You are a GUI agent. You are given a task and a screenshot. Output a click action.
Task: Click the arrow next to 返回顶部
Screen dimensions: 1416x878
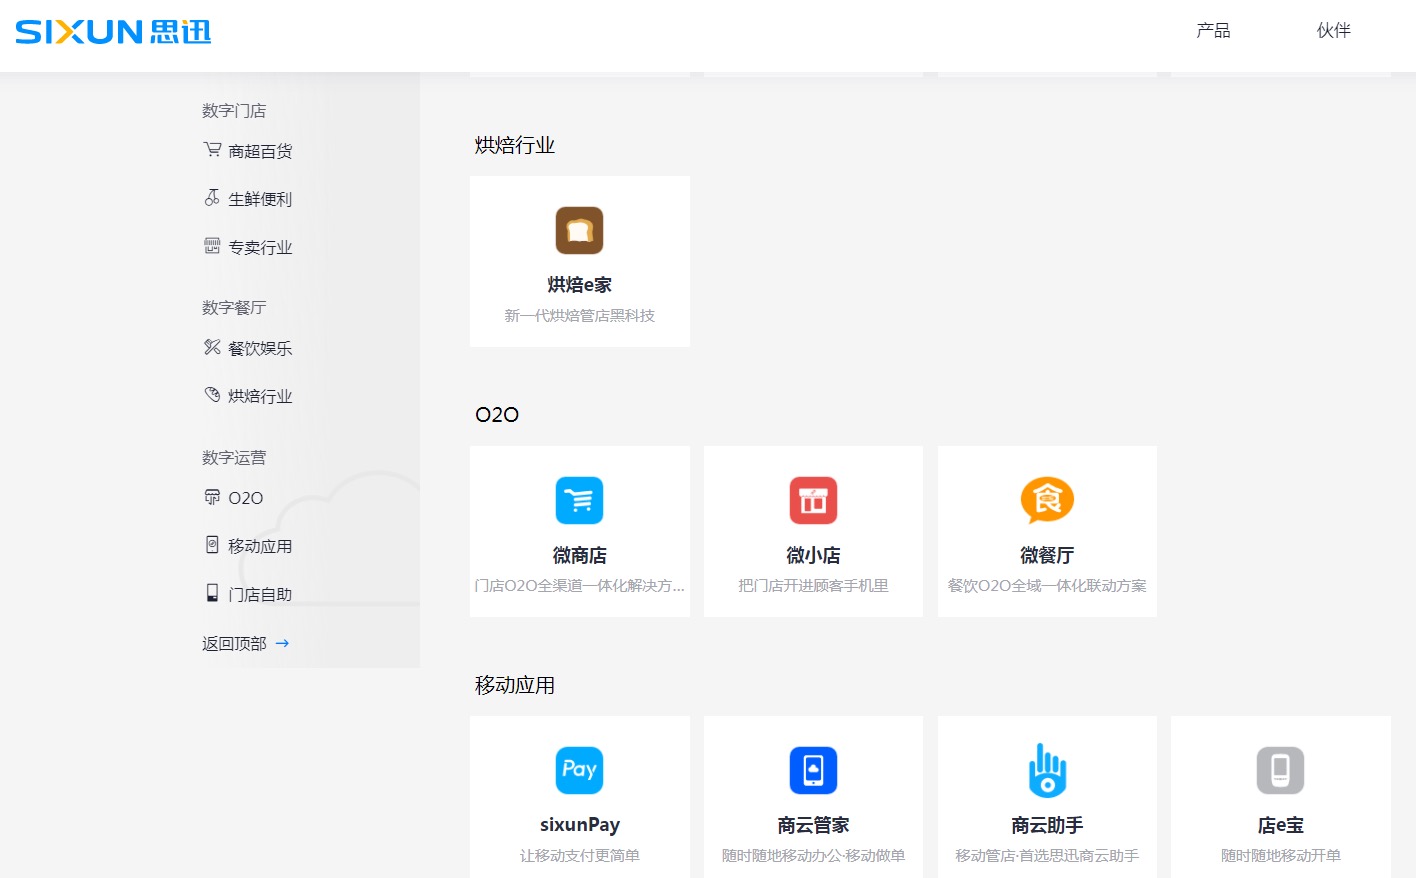coord(282,643)
